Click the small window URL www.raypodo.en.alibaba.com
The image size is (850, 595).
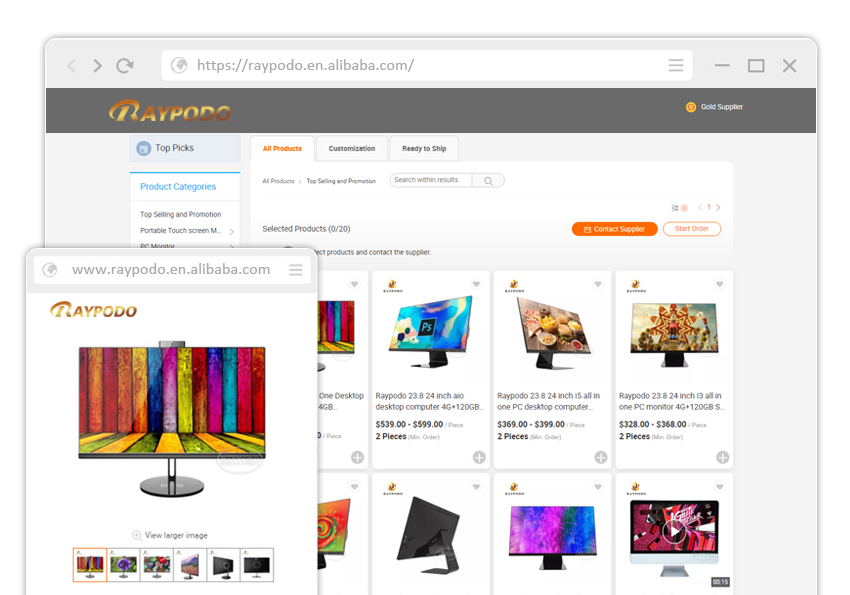point(171,269)
